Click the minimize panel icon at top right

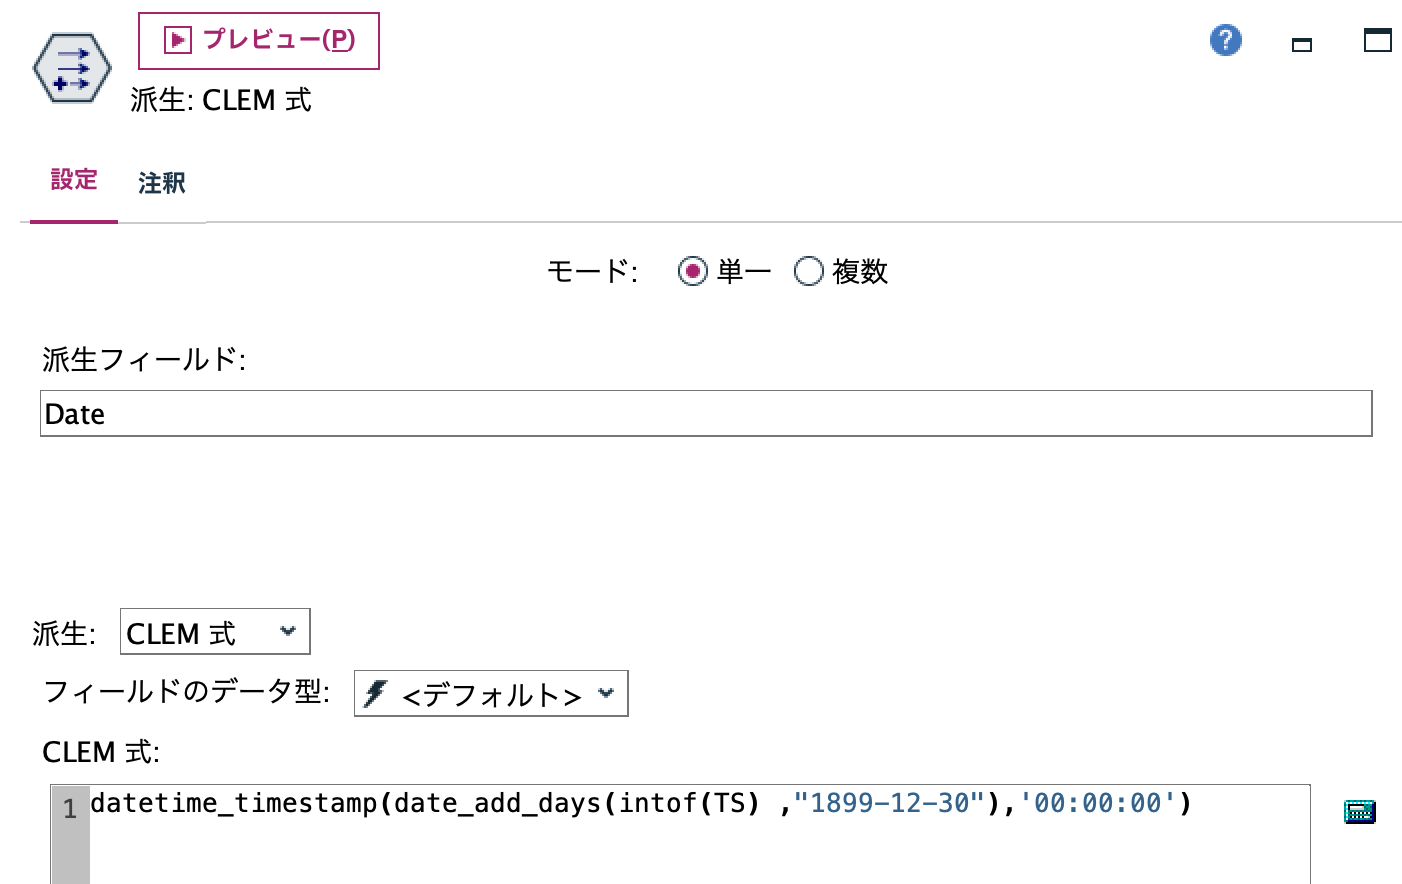coord(1301,44)
